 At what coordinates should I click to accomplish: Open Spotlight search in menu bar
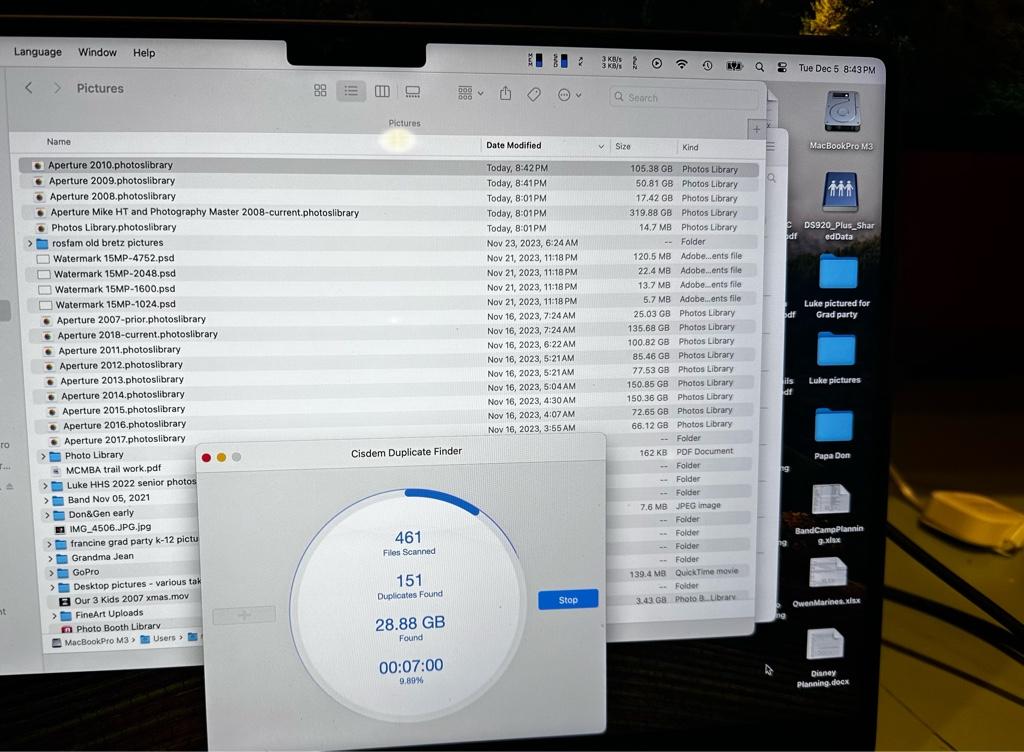pyautogui.click(x=759, y=67)
